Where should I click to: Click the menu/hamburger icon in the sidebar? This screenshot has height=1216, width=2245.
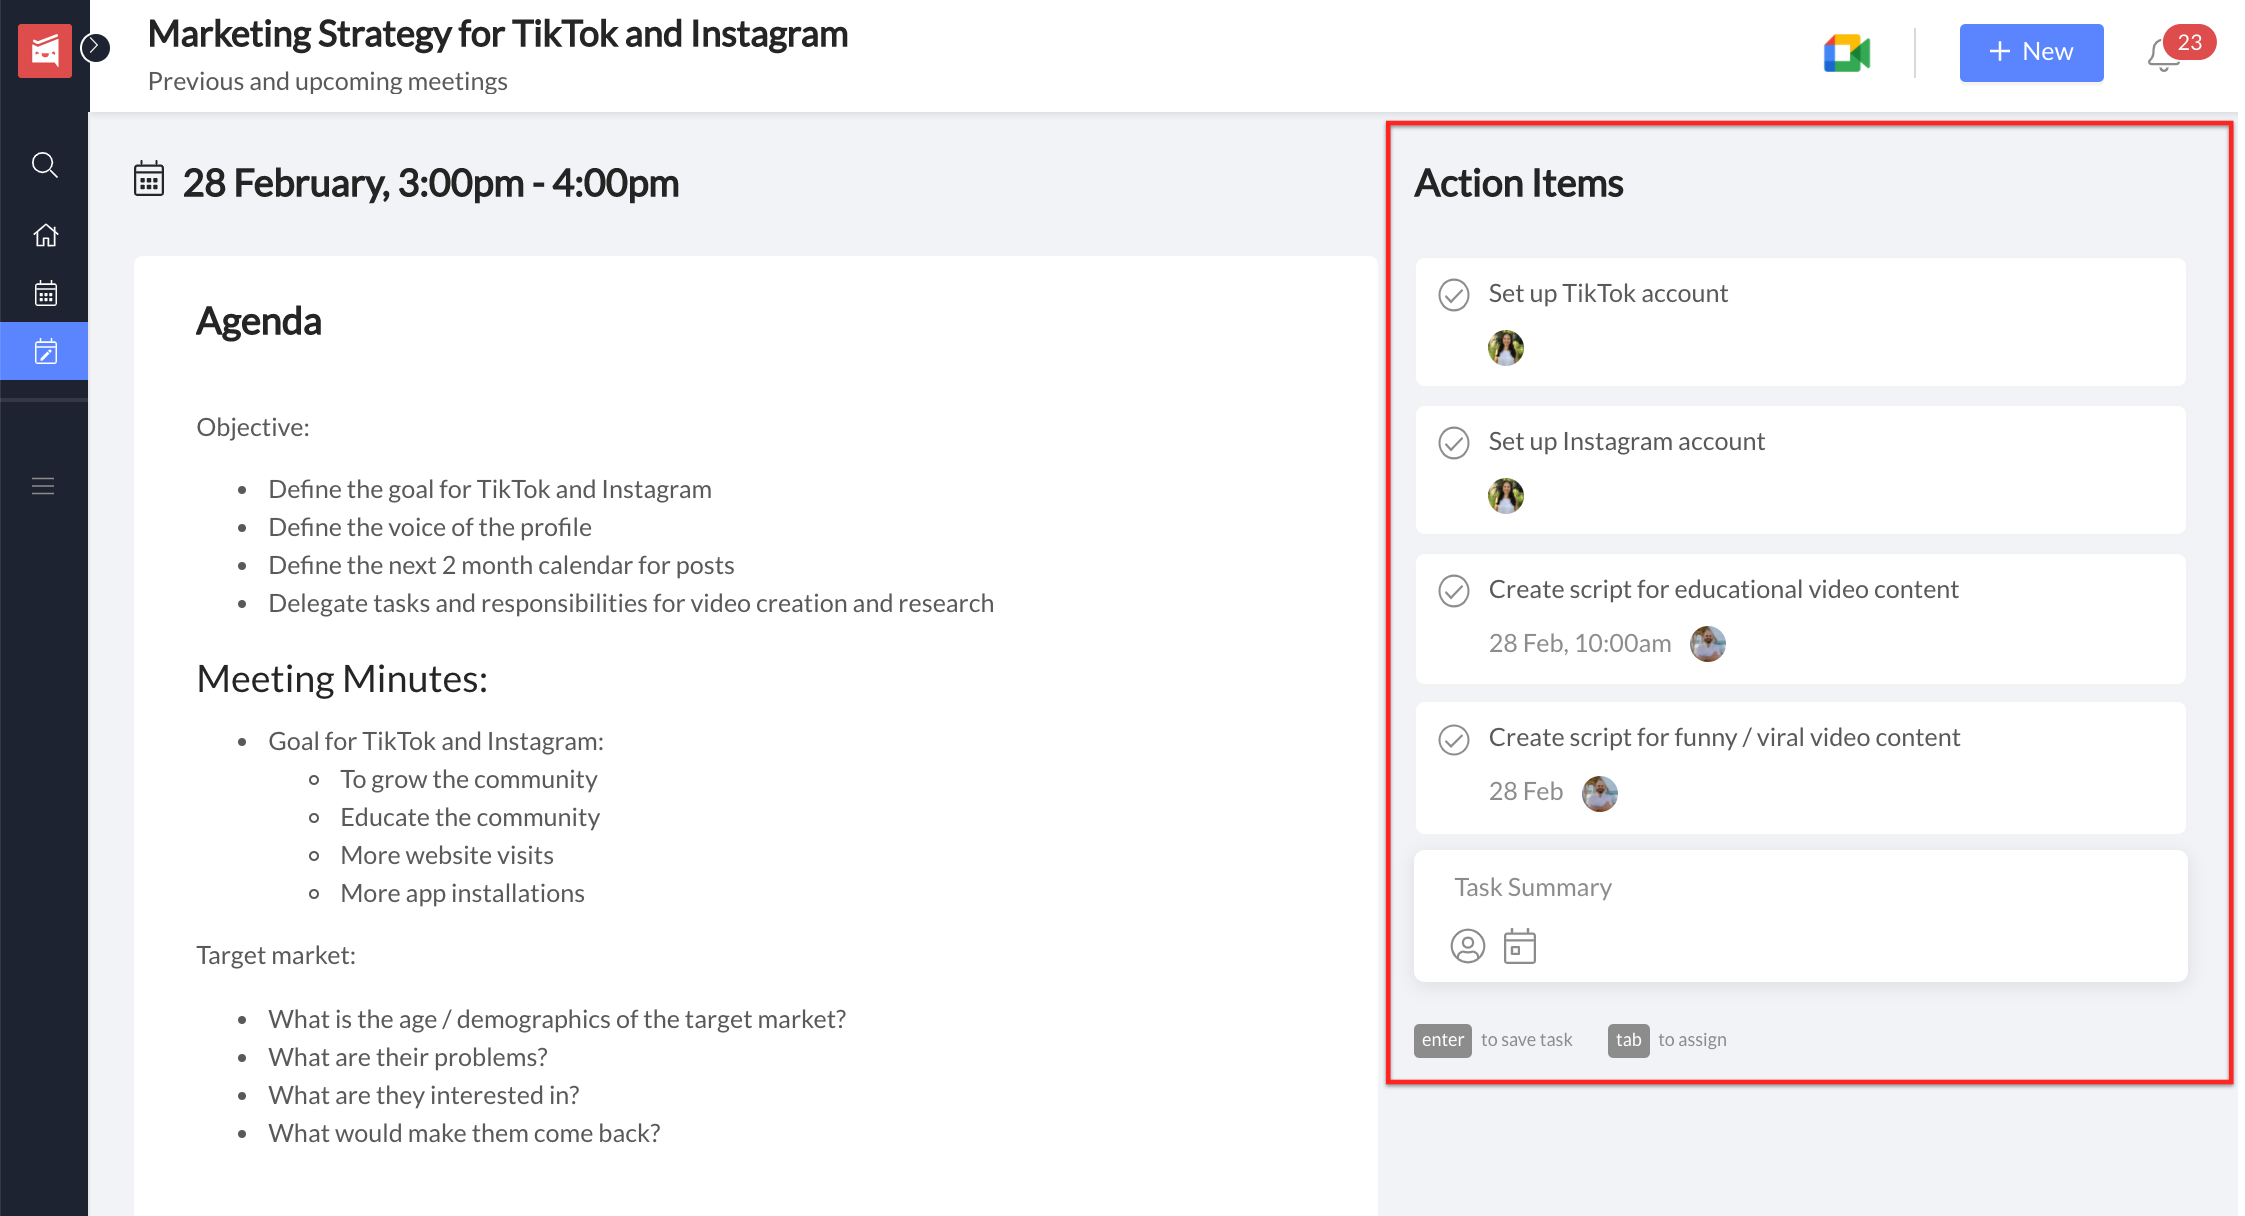click(45, 485)
